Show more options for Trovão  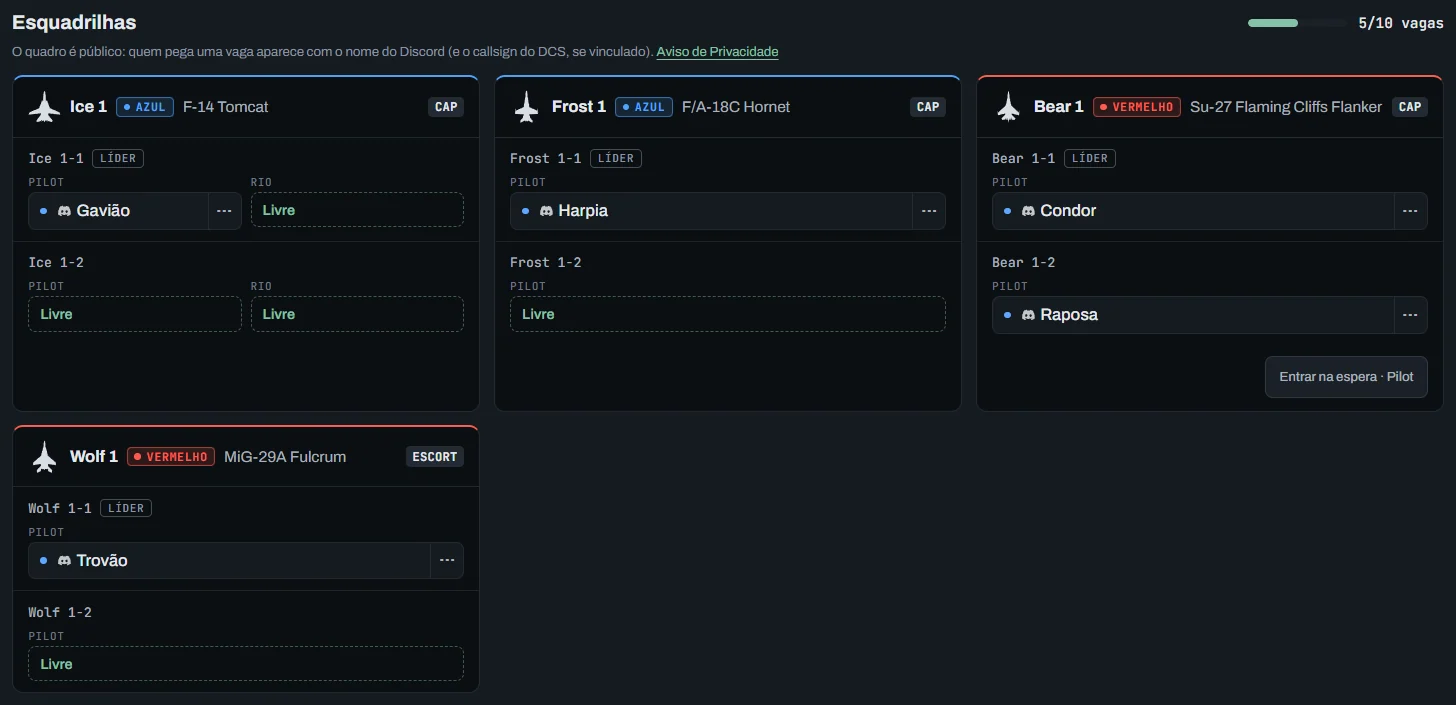click(x=446, y=561)
